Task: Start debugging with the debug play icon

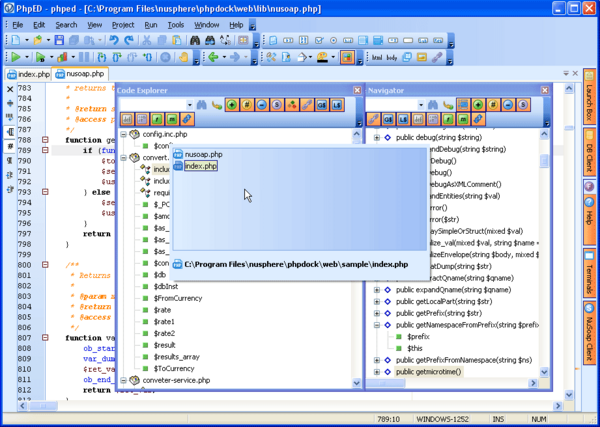Action: point(40,57)
